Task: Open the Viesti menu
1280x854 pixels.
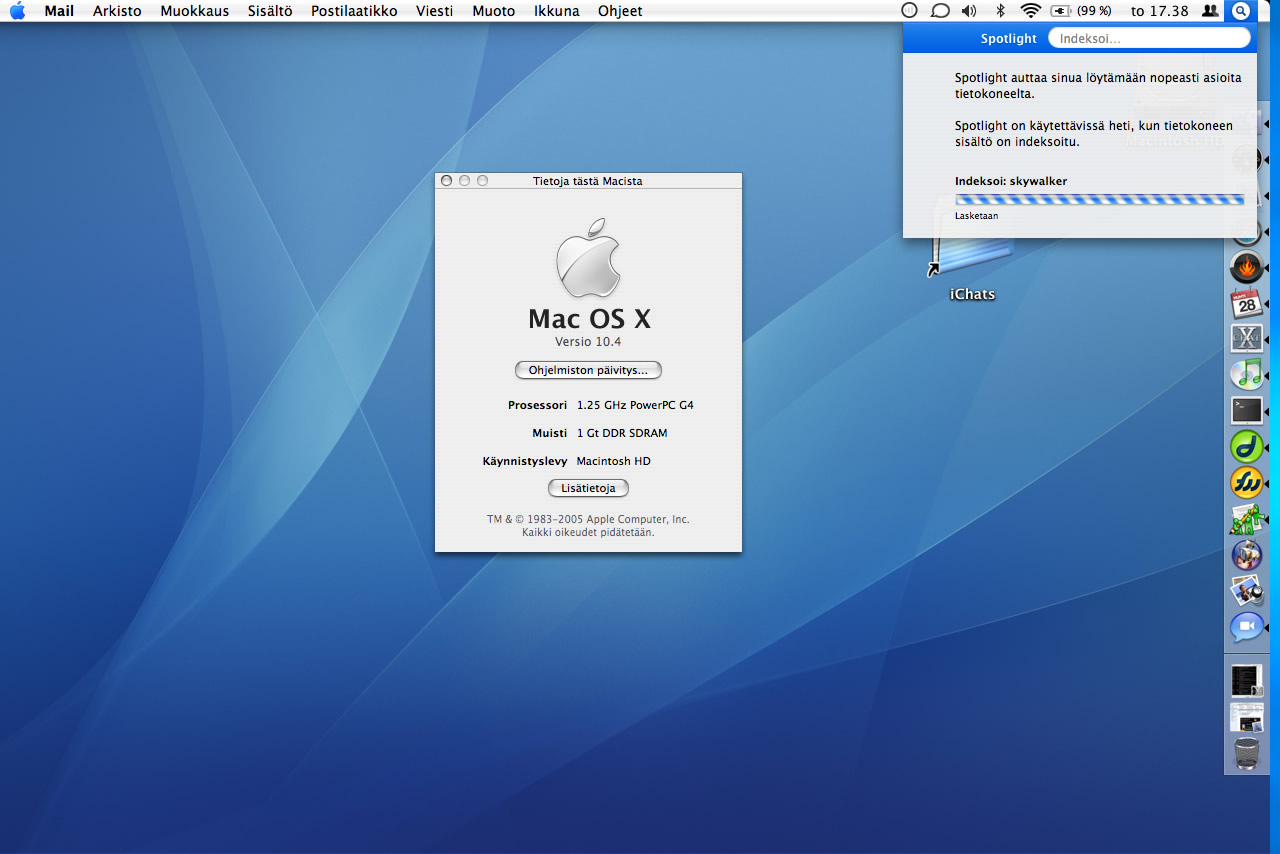Action: (434, 11)
